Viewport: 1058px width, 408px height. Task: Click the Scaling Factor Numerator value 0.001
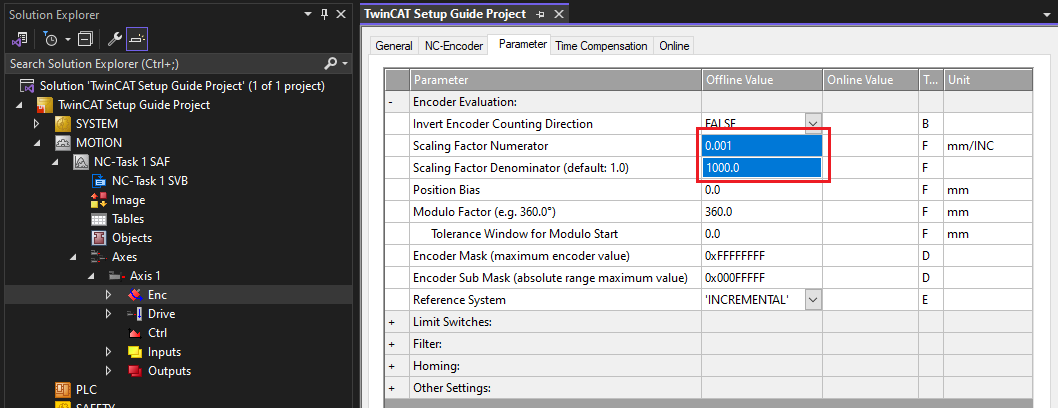click(762, 146)
